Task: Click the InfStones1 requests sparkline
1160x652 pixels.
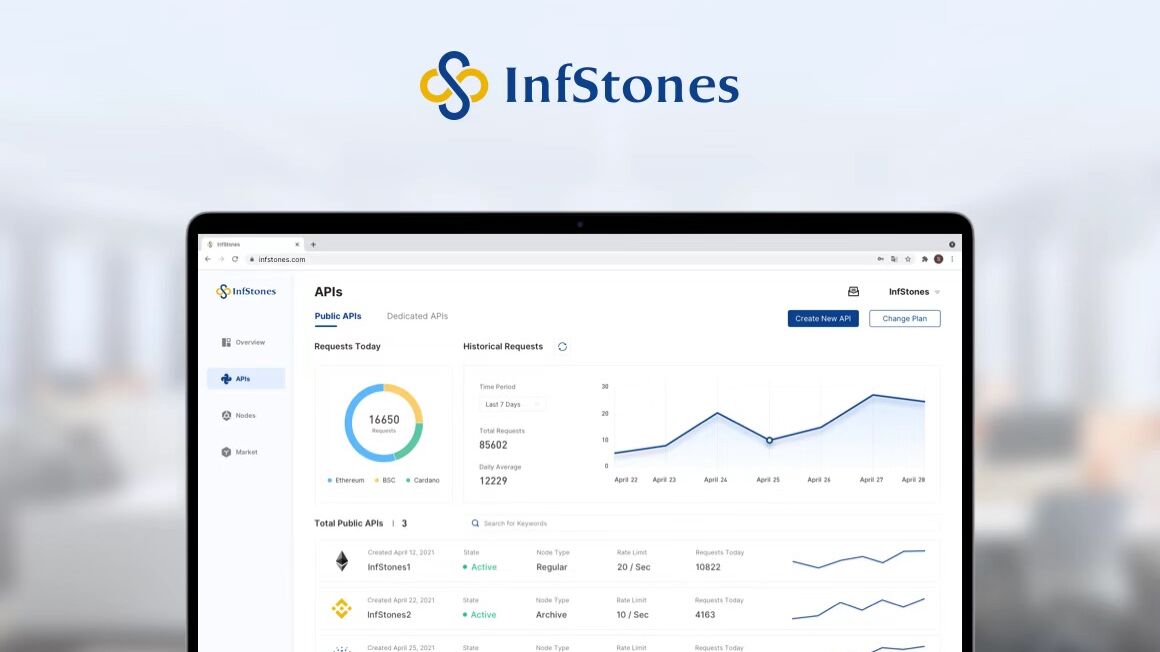Action: tap(859, 559)
